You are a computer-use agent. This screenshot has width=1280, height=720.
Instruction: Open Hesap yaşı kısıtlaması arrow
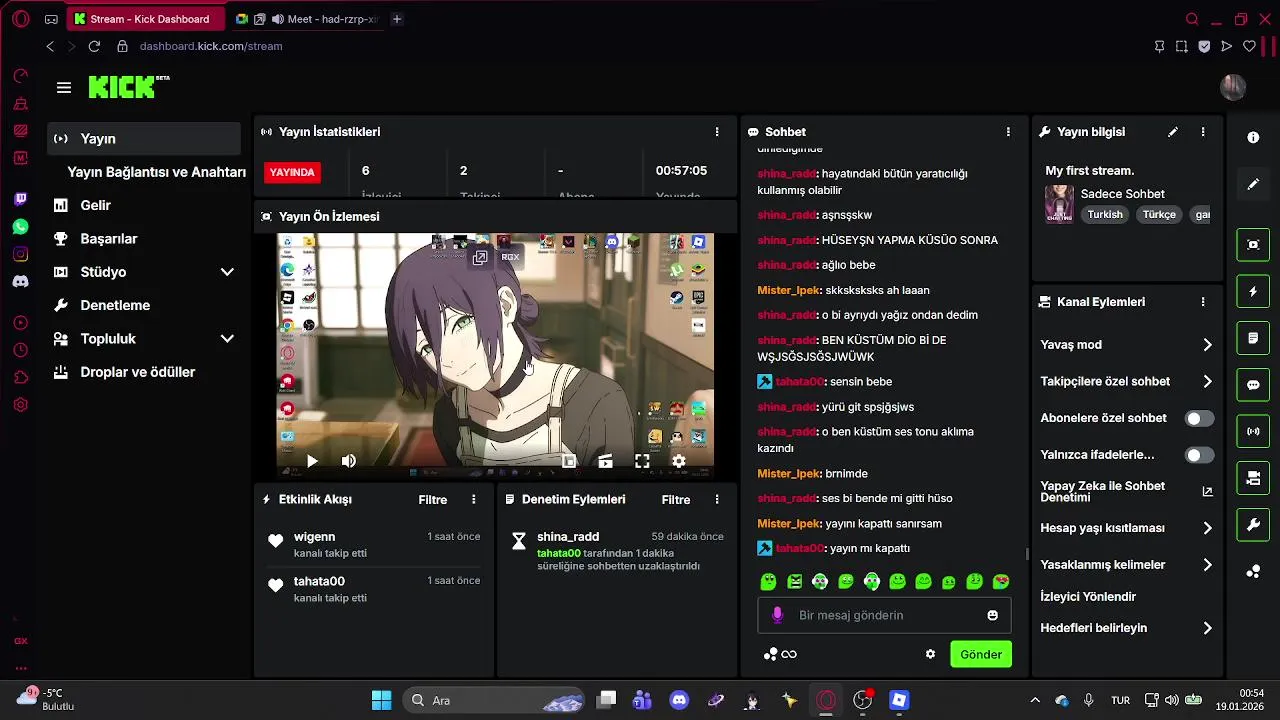[1207, 528]
